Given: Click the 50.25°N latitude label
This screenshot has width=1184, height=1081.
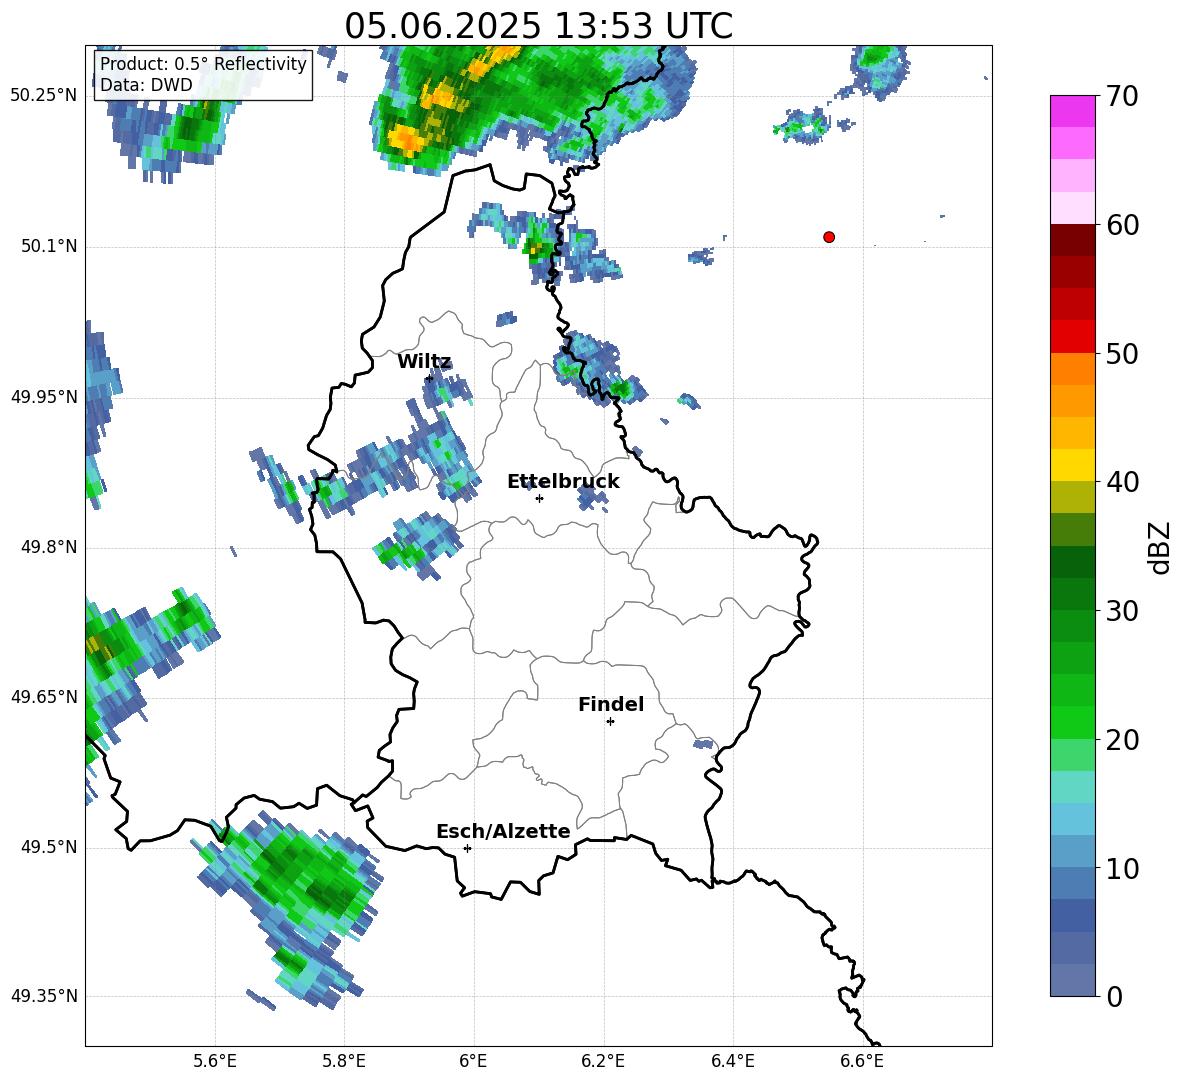Looking at the screenshot, I should pyautogui.click(x=44, y=96).
